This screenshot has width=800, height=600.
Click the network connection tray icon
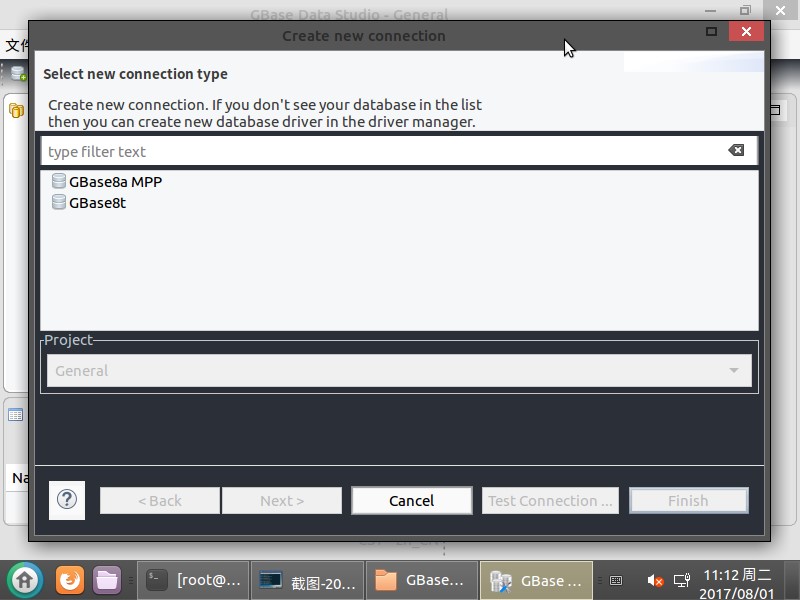pyautogui.click(x=682, y=580)
